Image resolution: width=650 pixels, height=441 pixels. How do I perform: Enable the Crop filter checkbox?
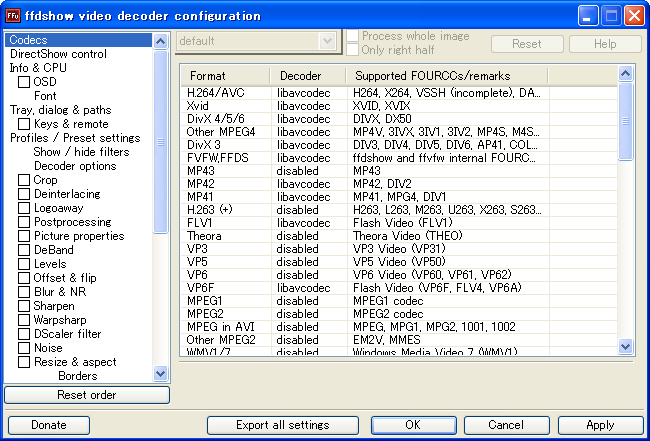[24, 180]
